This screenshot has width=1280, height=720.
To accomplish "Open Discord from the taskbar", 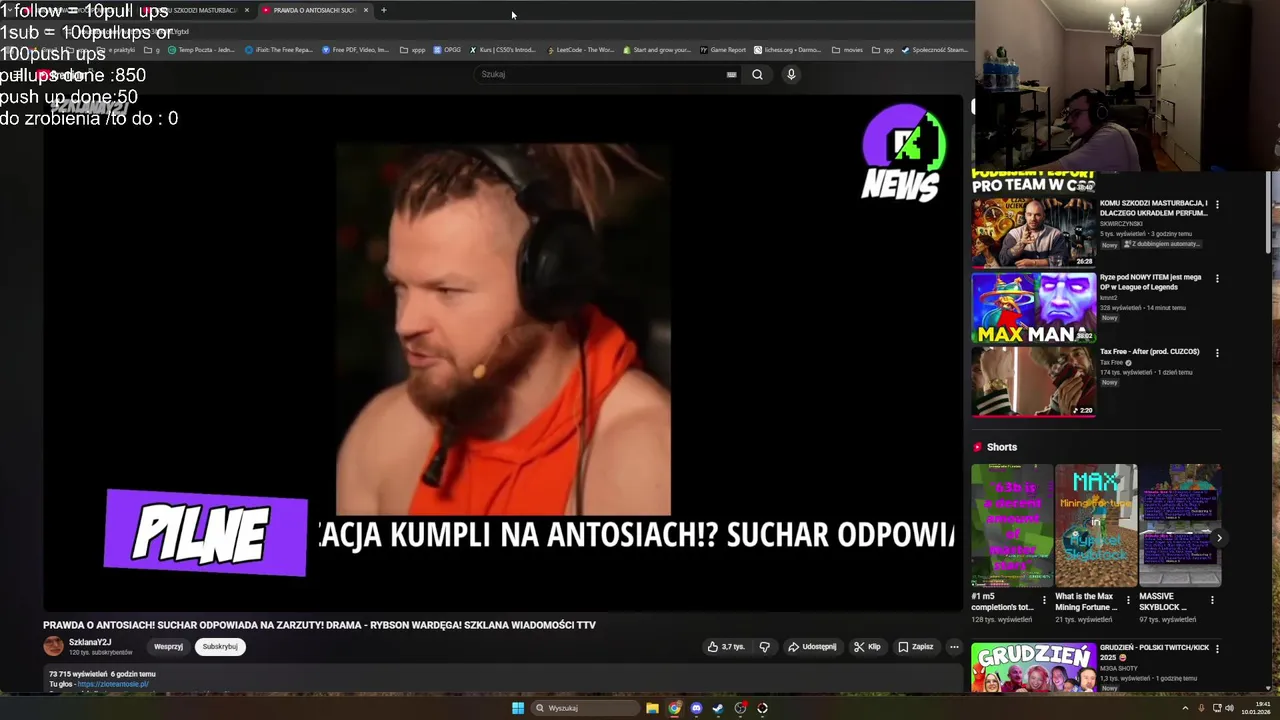I will click(x=697, y=708).
